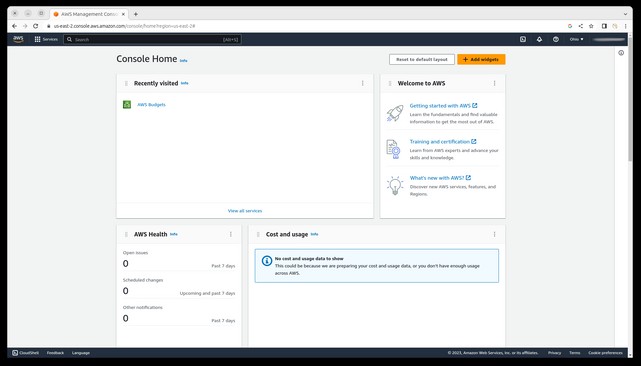Focus the AWS search input field

coord(152,39)
